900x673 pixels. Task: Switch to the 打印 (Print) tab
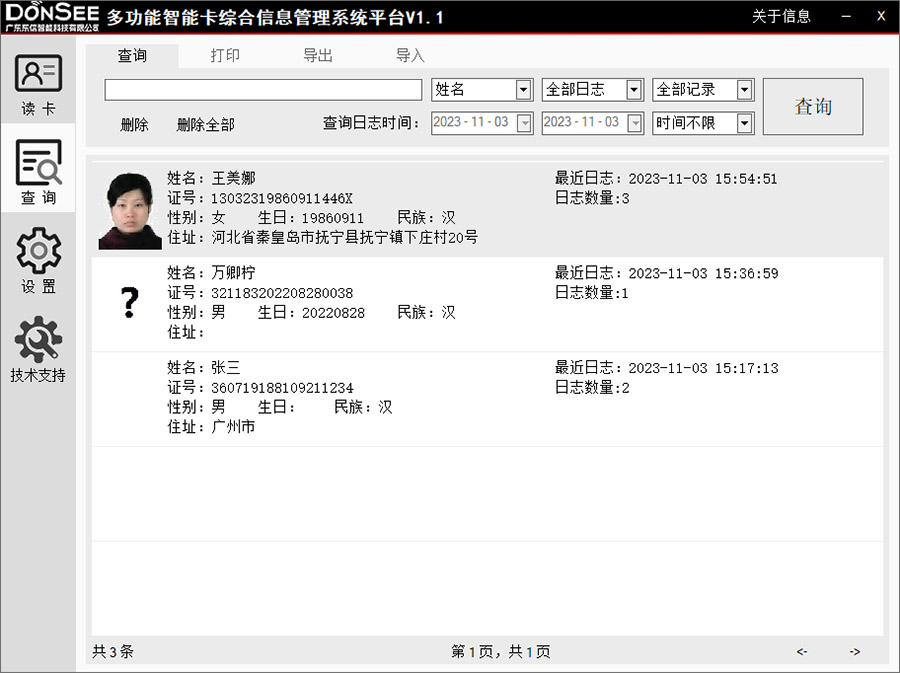226,56
